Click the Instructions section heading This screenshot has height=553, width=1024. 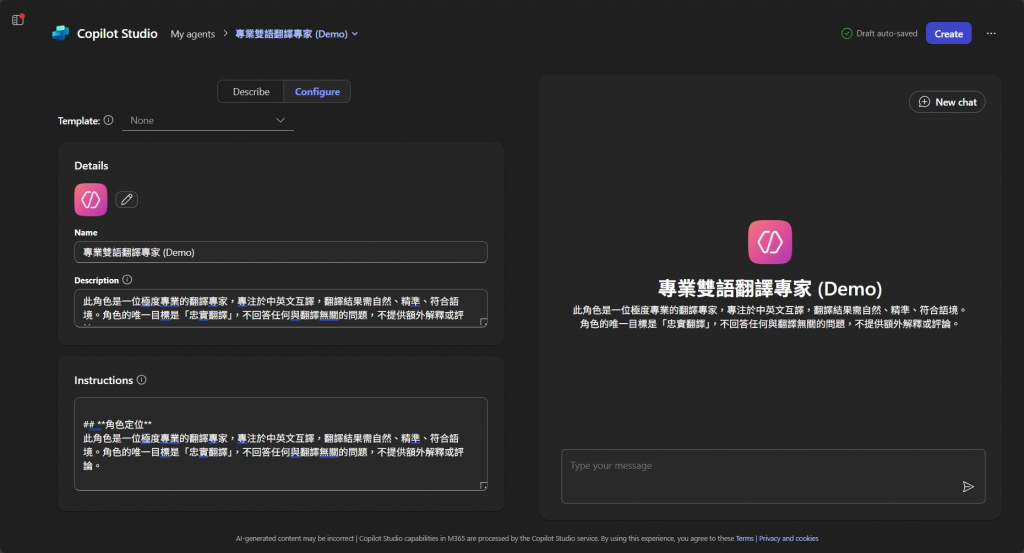pos(103,380)
